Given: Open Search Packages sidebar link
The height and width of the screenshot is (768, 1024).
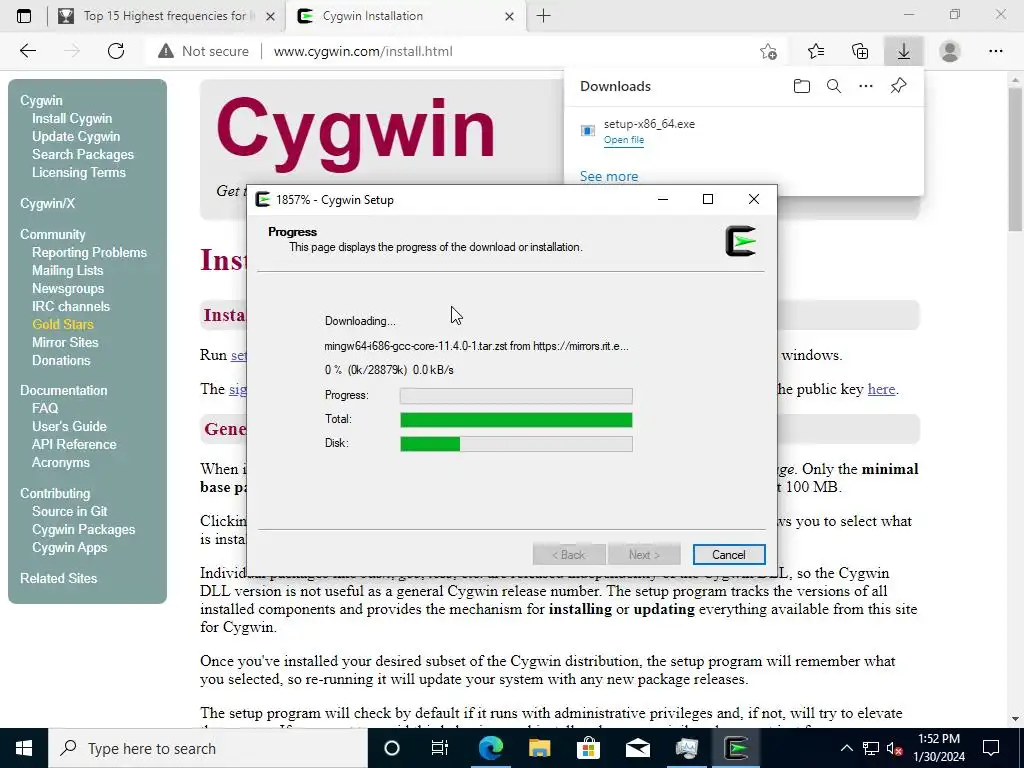Looking at the screenshot, I should [x=83, y=154].
